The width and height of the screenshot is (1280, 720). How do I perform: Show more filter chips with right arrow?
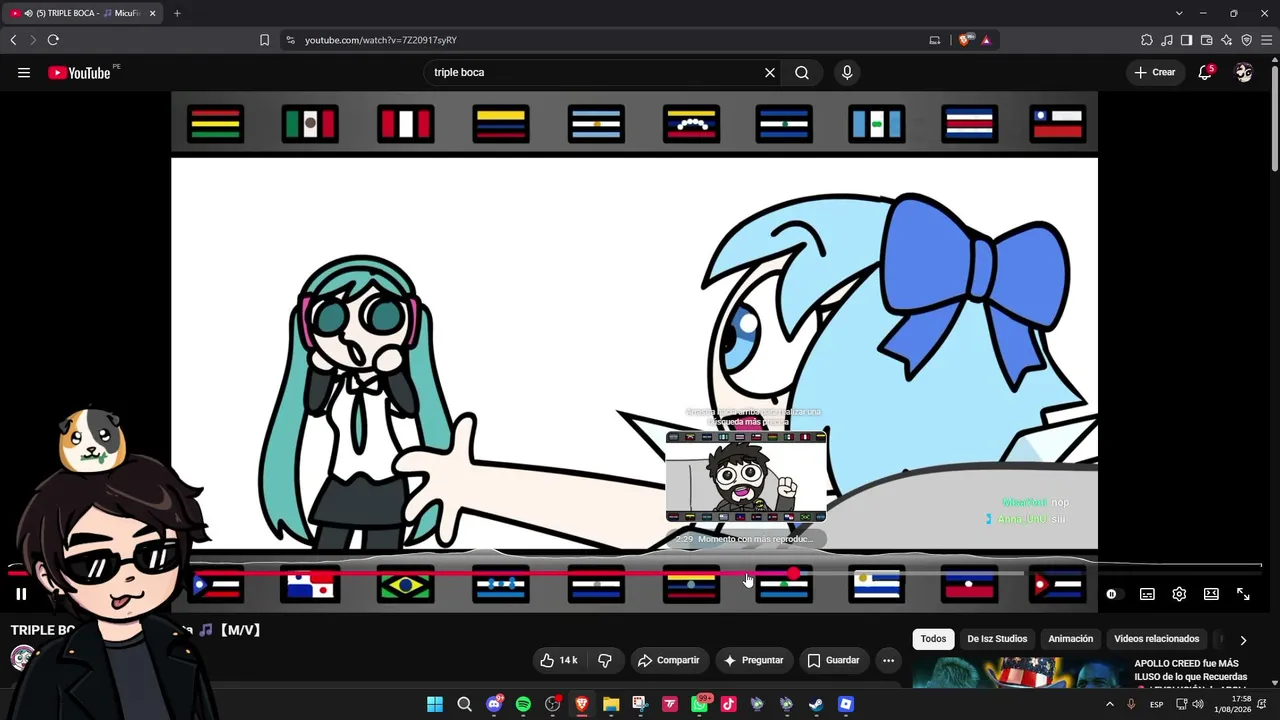(1243, 640)
